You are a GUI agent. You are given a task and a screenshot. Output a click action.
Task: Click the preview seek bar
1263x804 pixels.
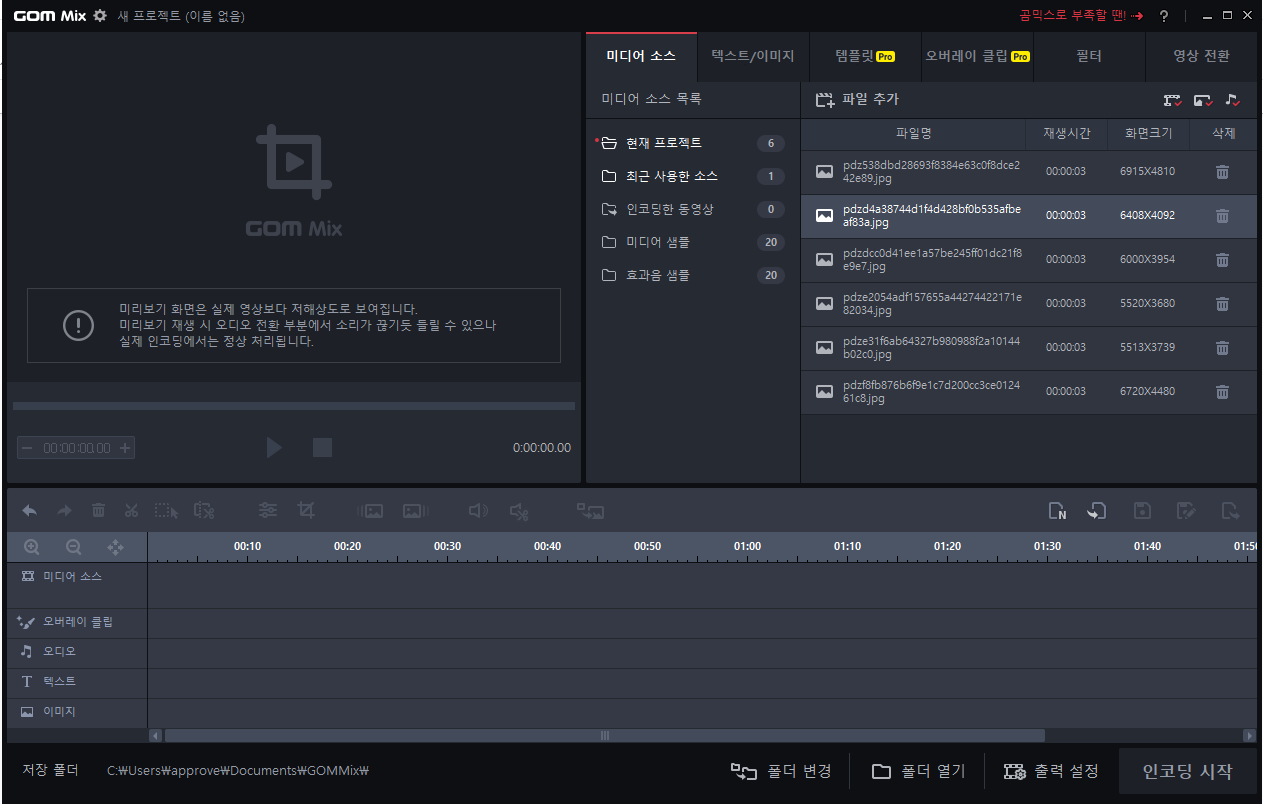pyautogui.click(x=294, y=406)
